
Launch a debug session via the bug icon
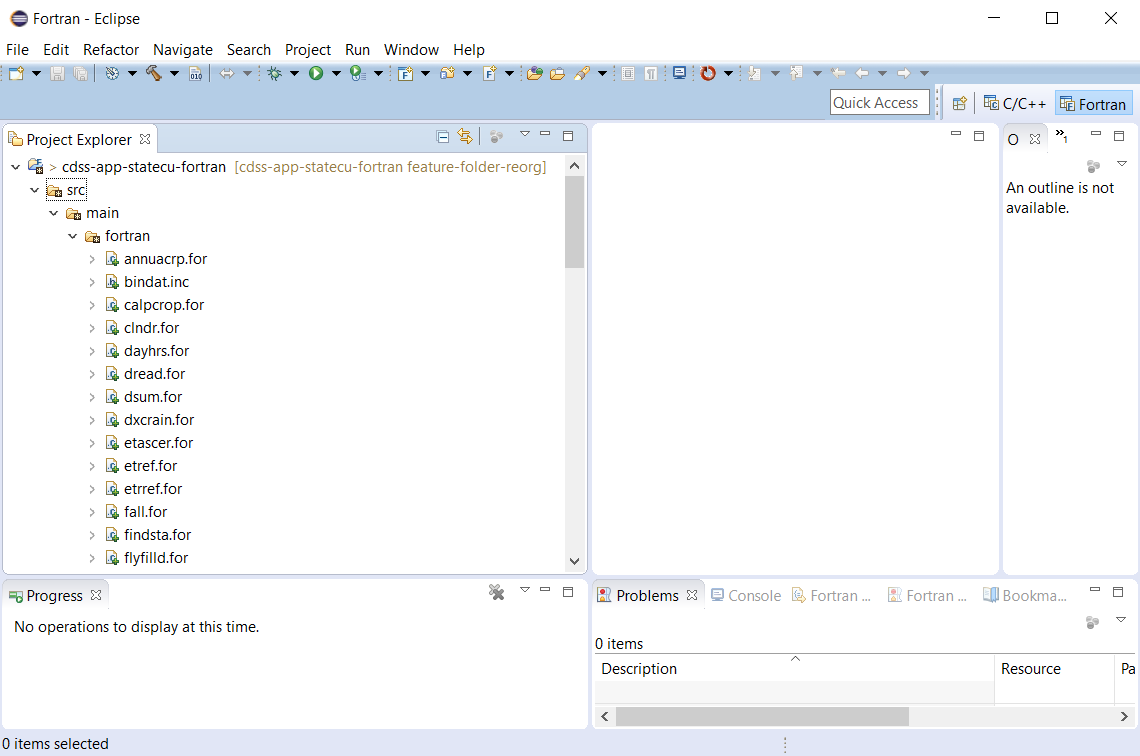pos(274,73)
